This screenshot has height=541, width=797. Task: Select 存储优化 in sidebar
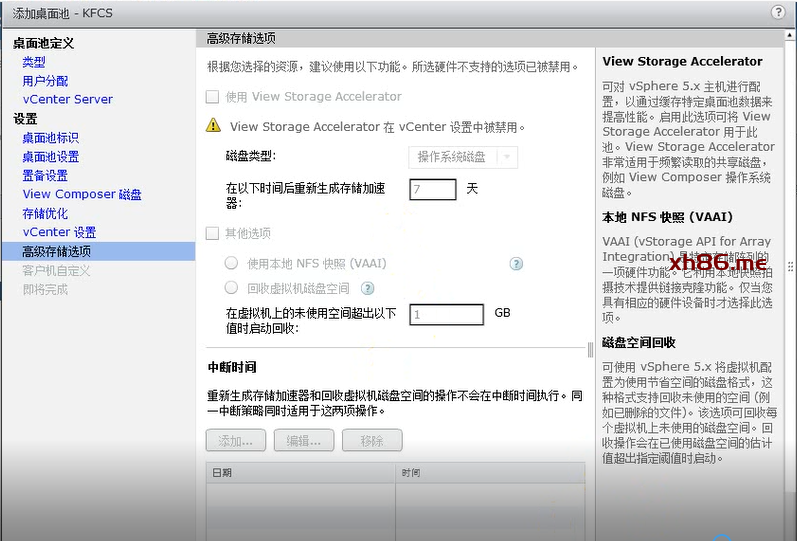45,214
